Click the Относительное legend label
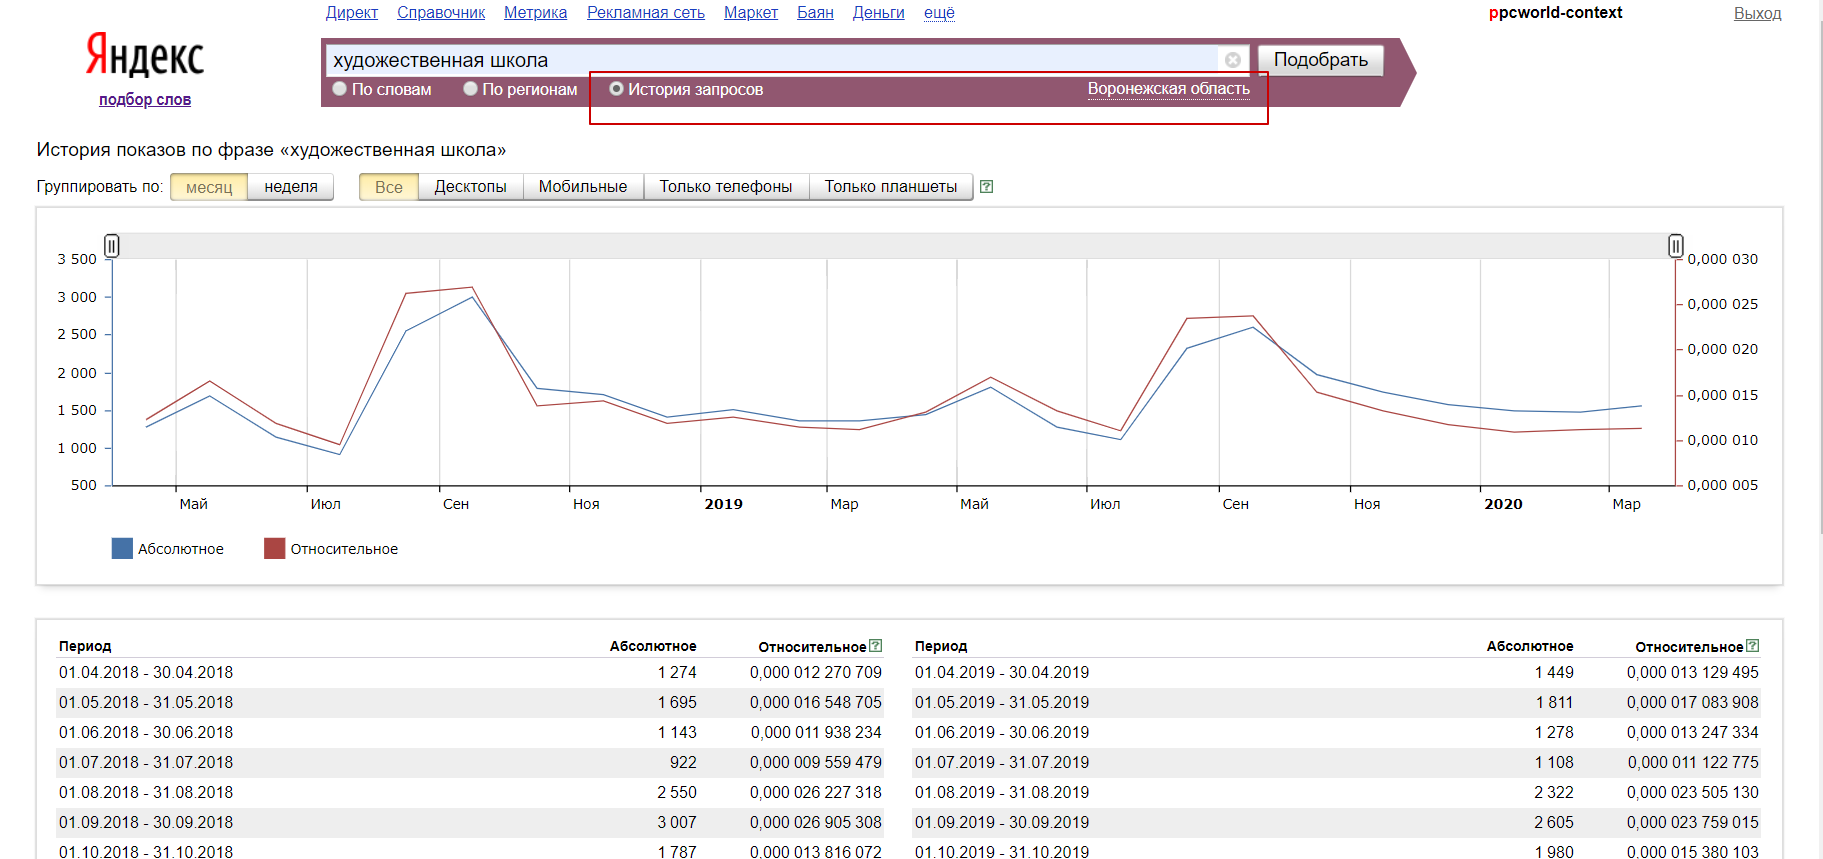This screenshot has height=859, width=1823. click(x=344, y=549)
